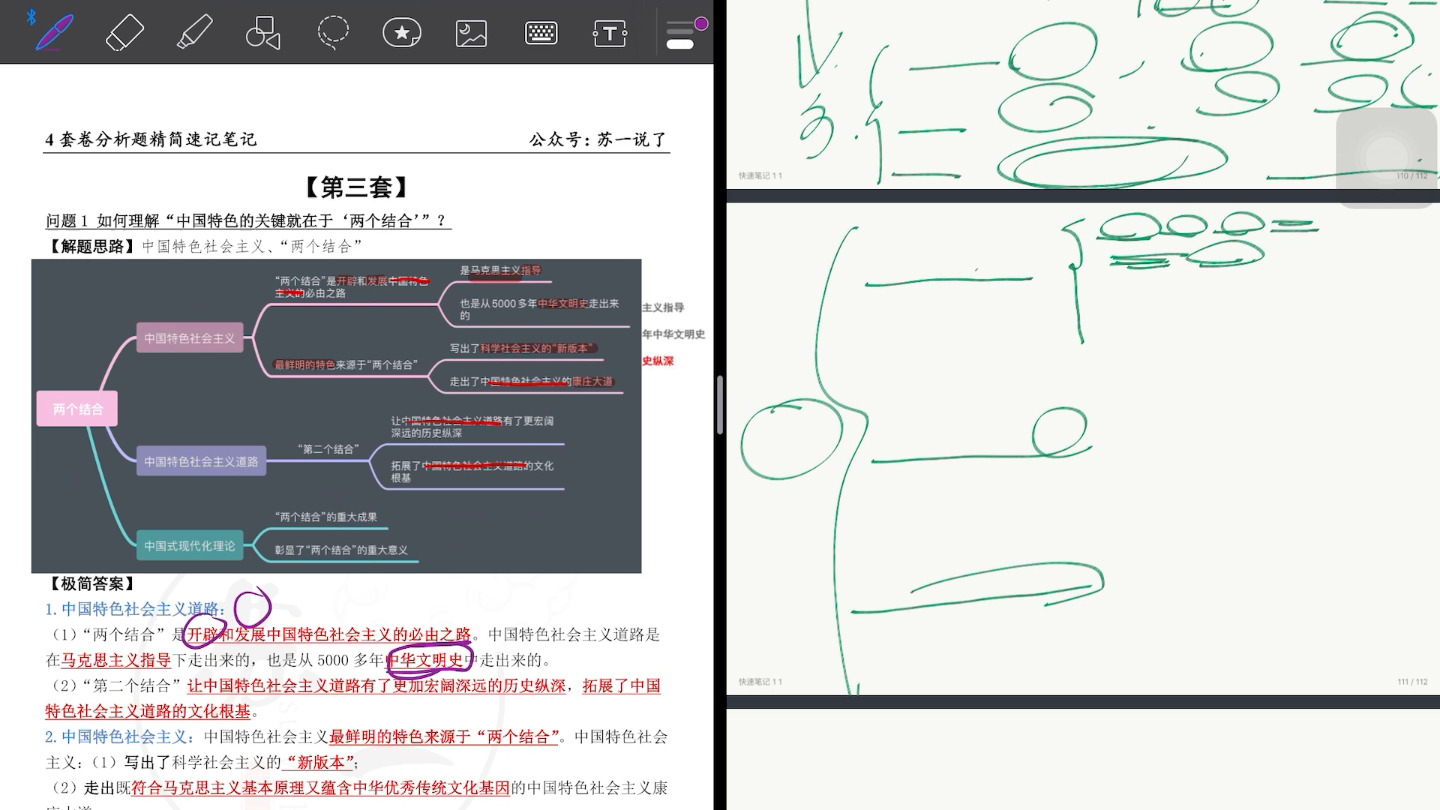This screenshot has width=1440, height=810.
Task: Tap the red '马克思主义指导' phrase
Action: [x=116, y=660]
